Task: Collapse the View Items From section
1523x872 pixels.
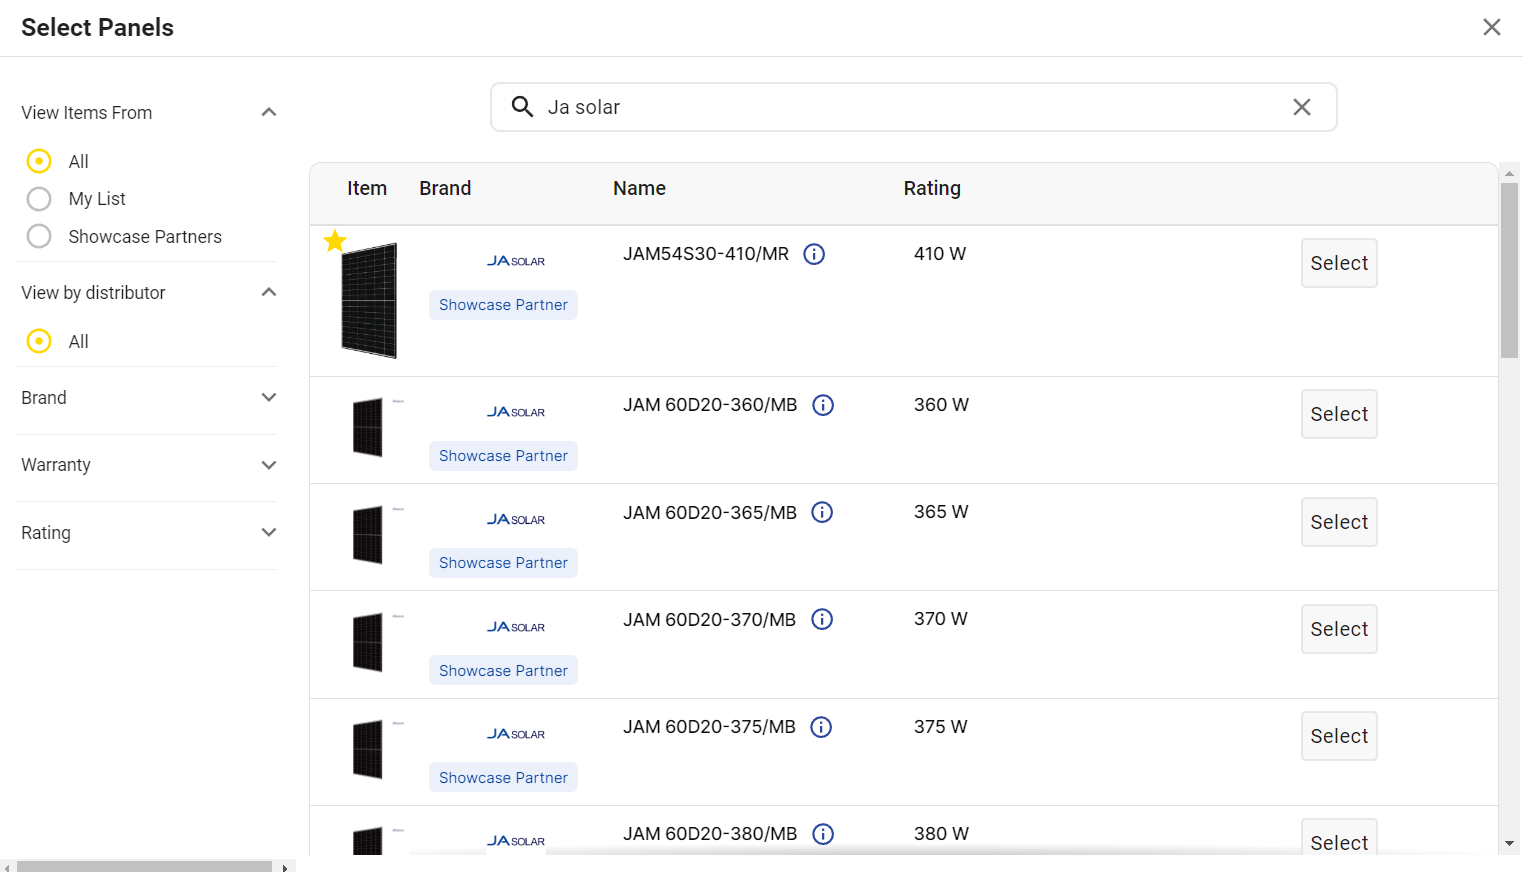Action: [x=268, y=112]
